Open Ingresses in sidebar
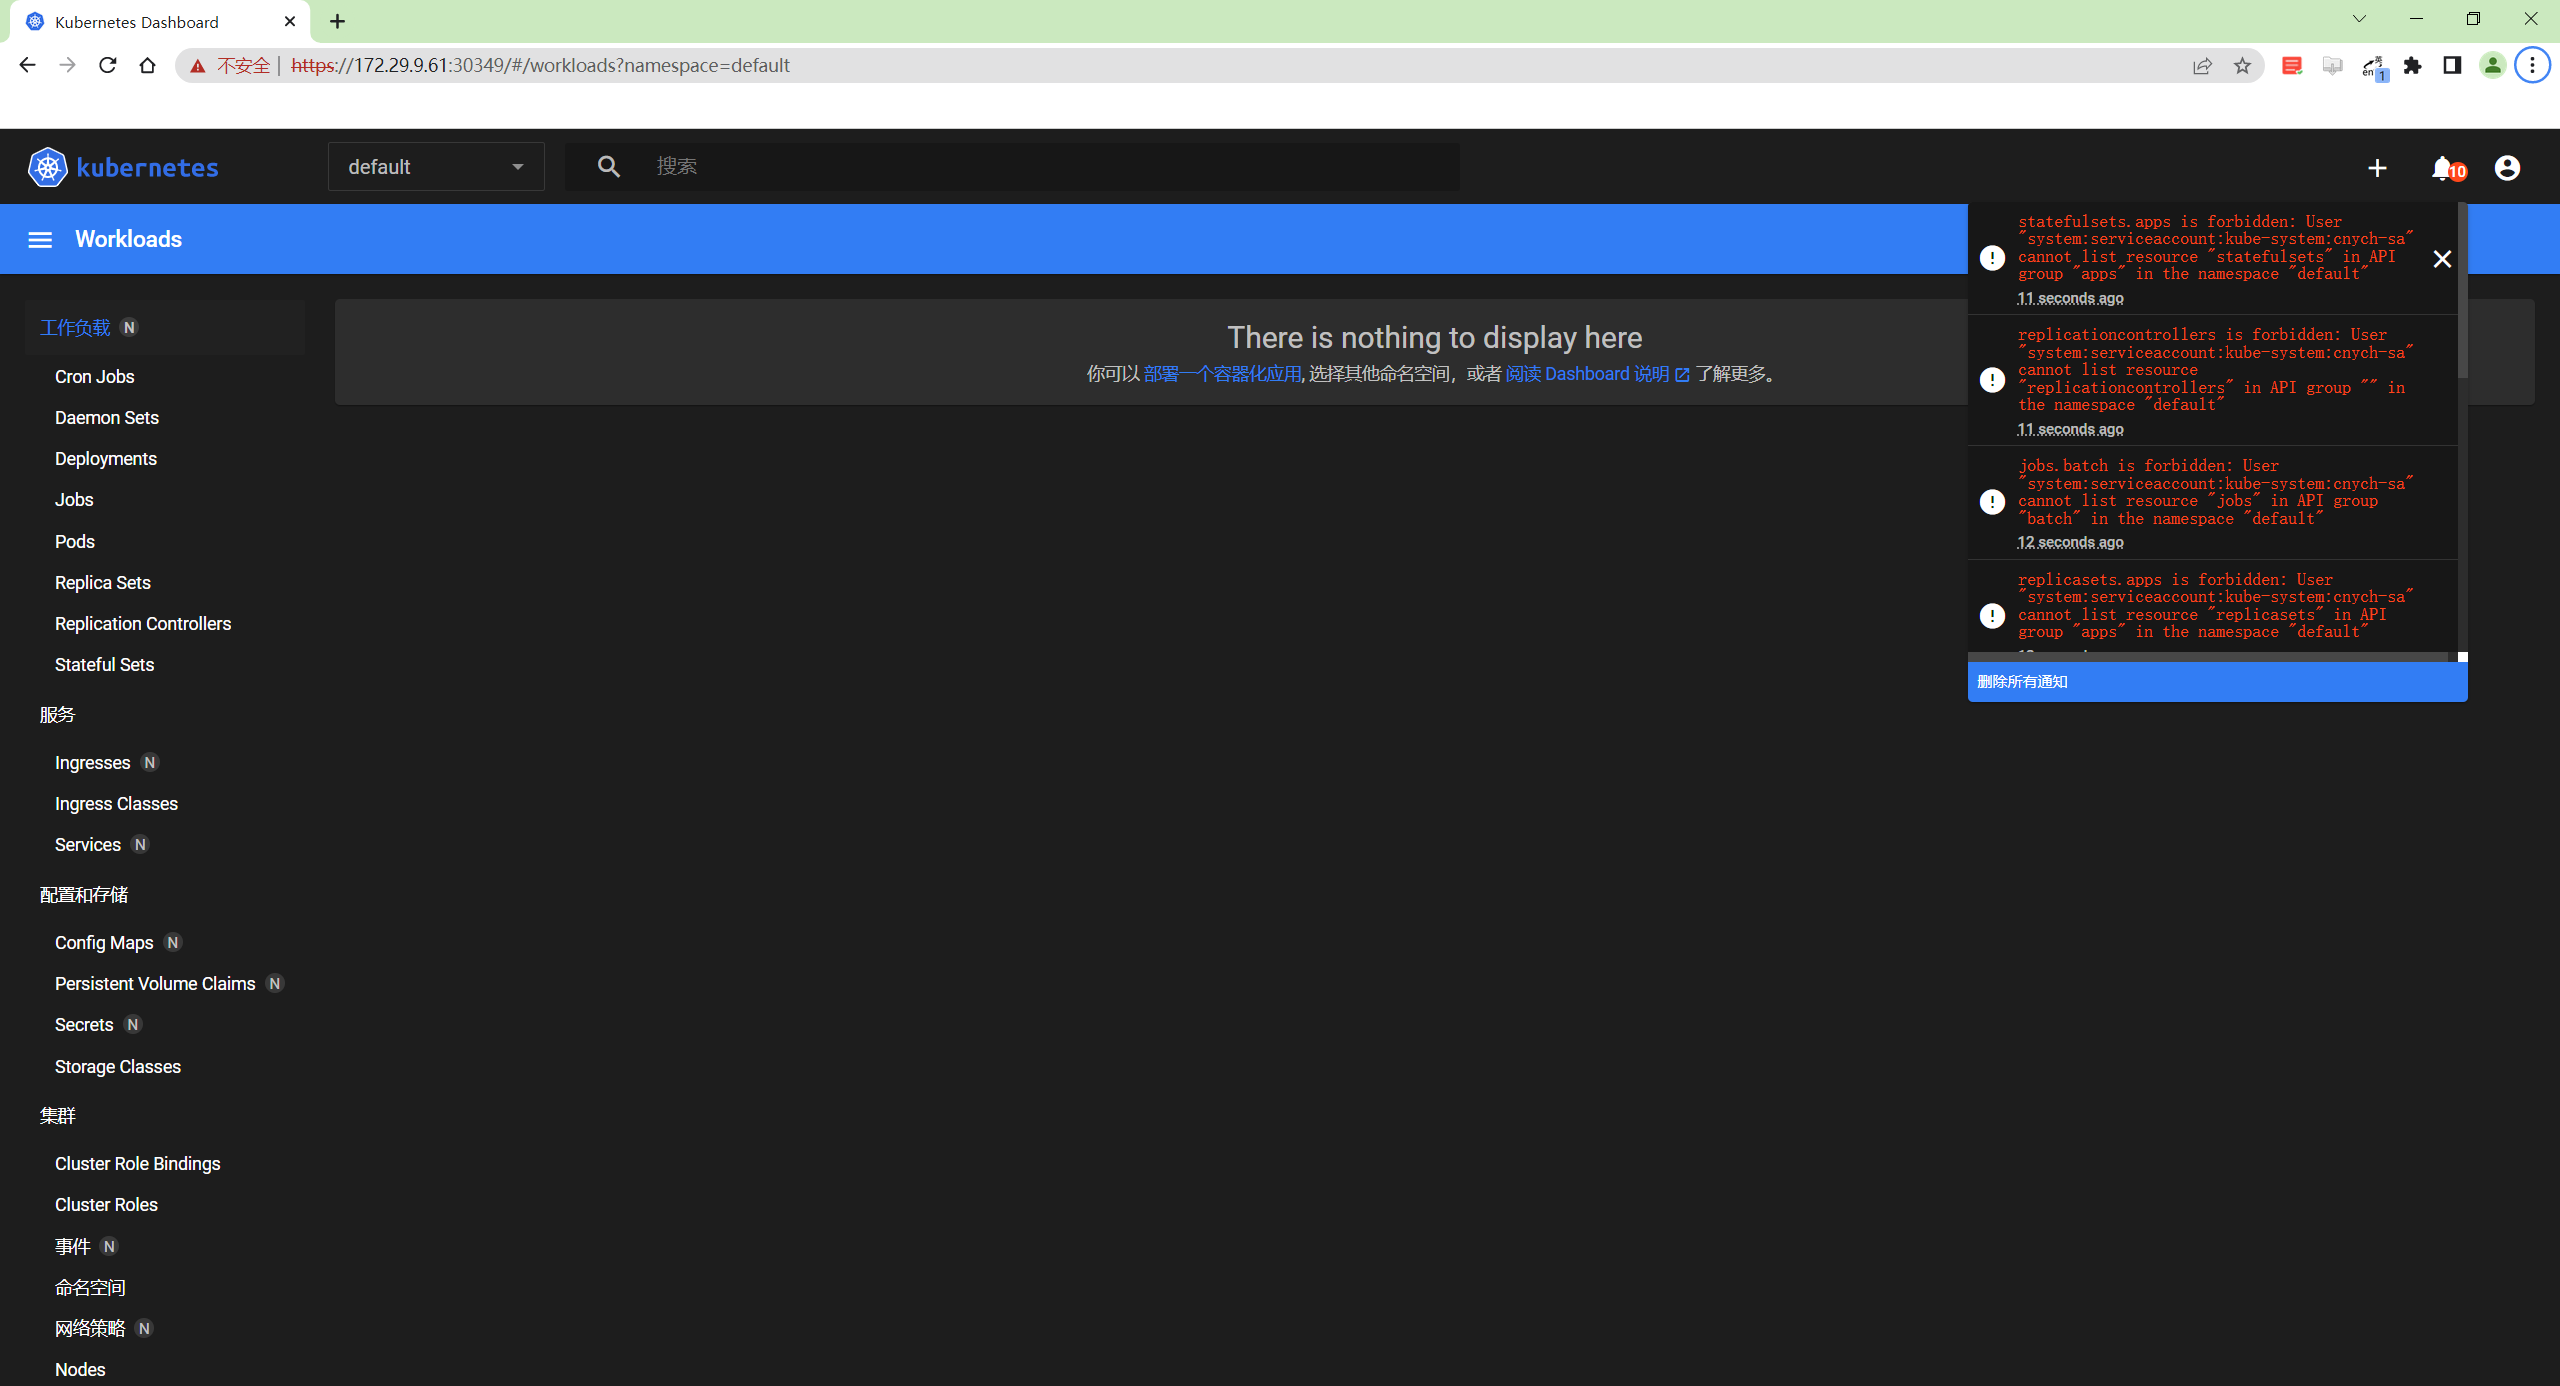2560x1386 pixels. click(x=93, y=763)
